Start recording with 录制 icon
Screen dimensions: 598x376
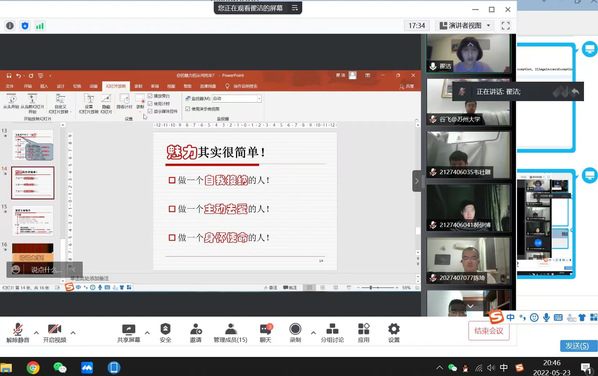tap(295, 333)
